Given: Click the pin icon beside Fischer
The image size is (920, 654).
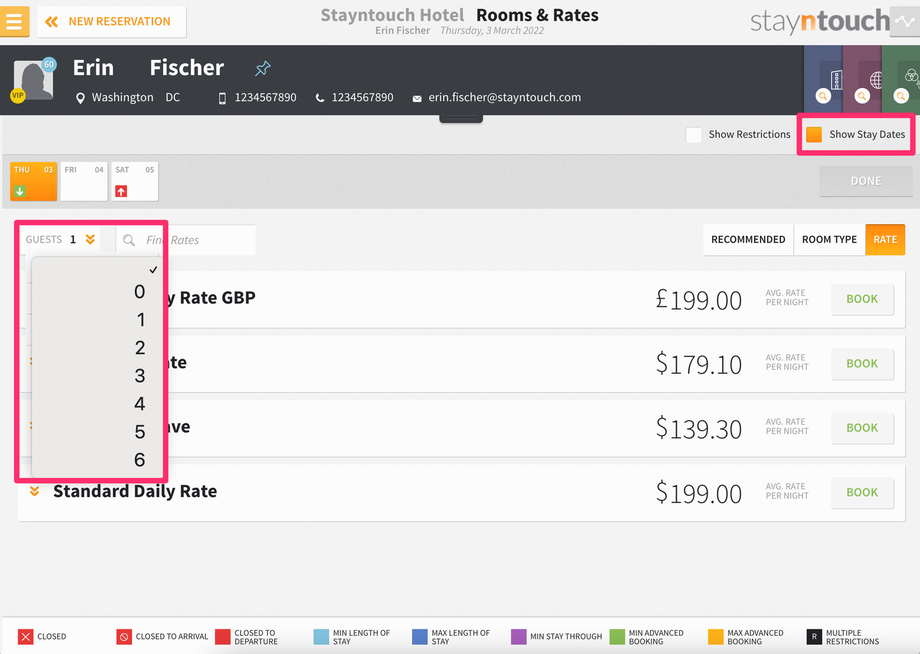Looking at the screenshot, I should [263, 69].
